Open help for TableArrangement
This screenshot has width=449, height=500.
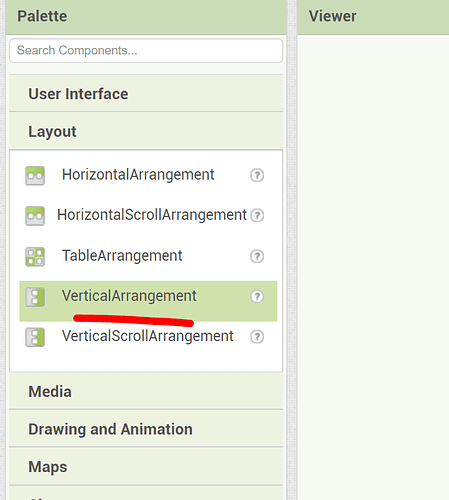tap(257, 256)
